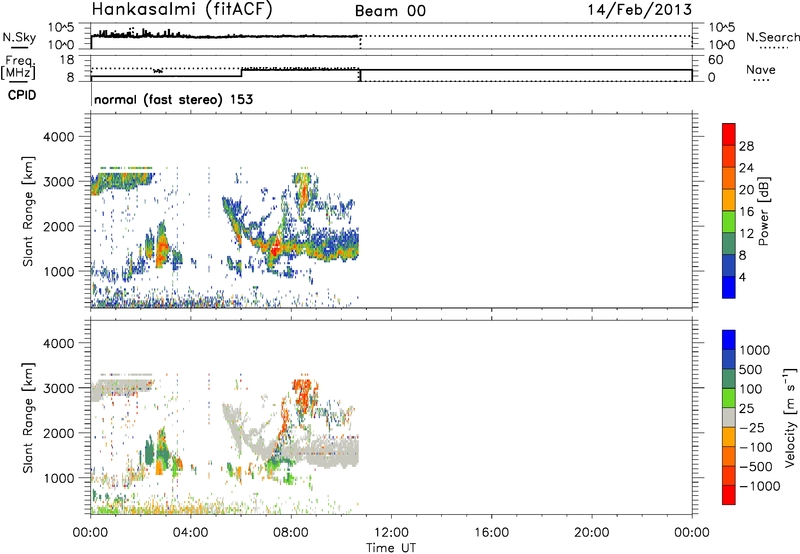Screen dimensions: 800x554
Task: Click the 'Freq. [MHz]' axis label
Action: coord(18,67)
